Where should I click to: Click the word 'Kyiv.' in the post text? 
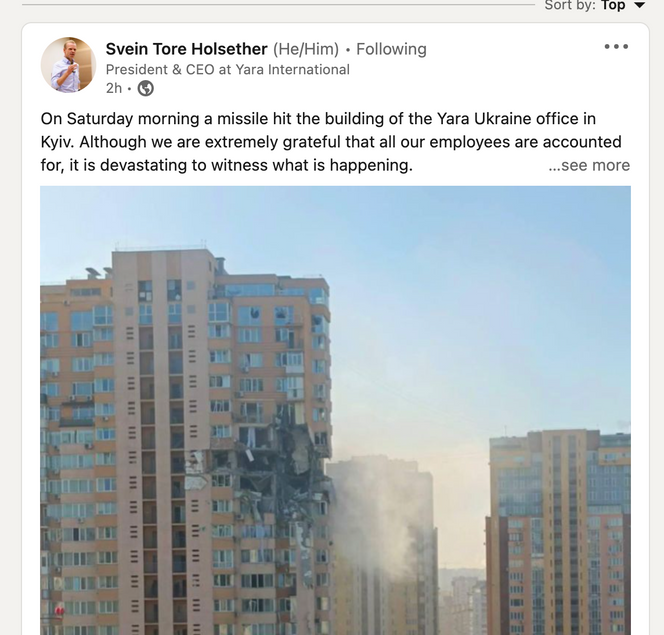[57, 142]
